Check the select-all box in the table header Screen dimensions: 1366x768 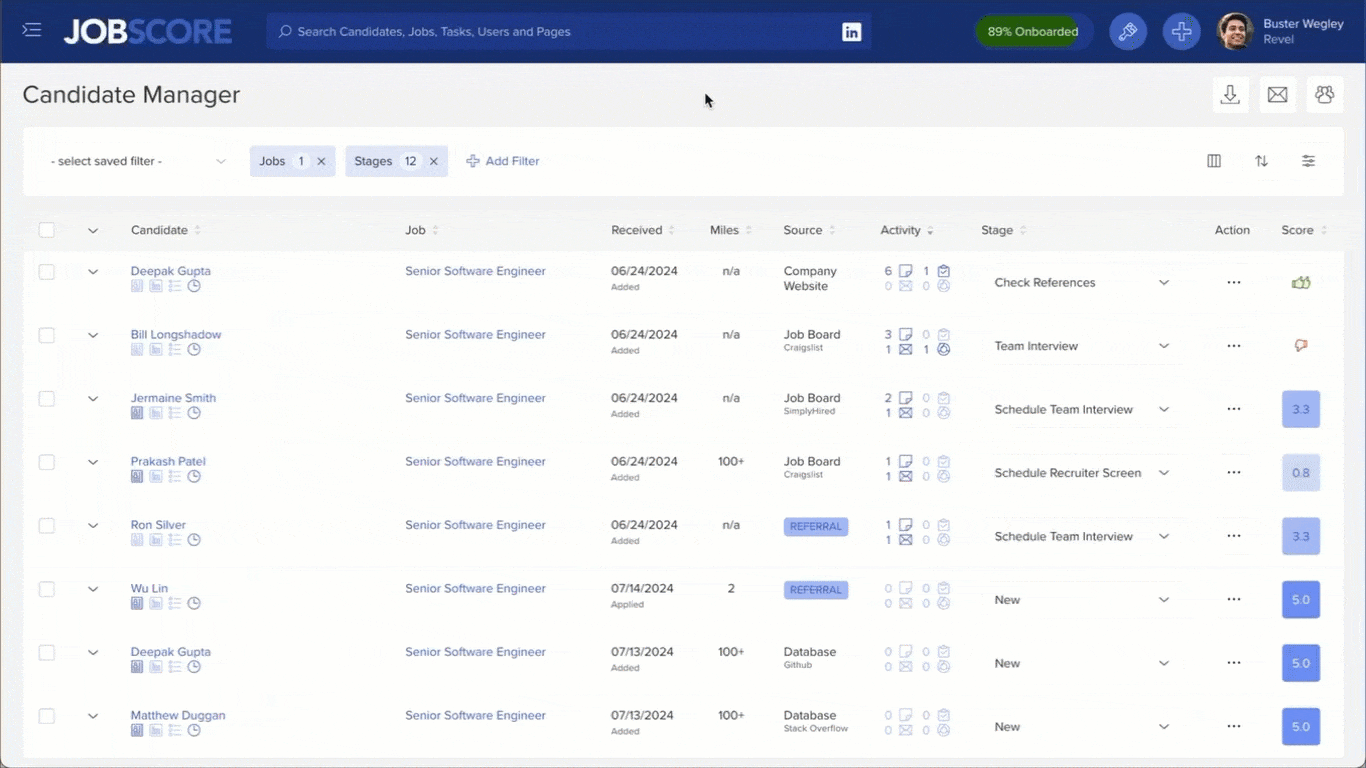tap(46, 229)
